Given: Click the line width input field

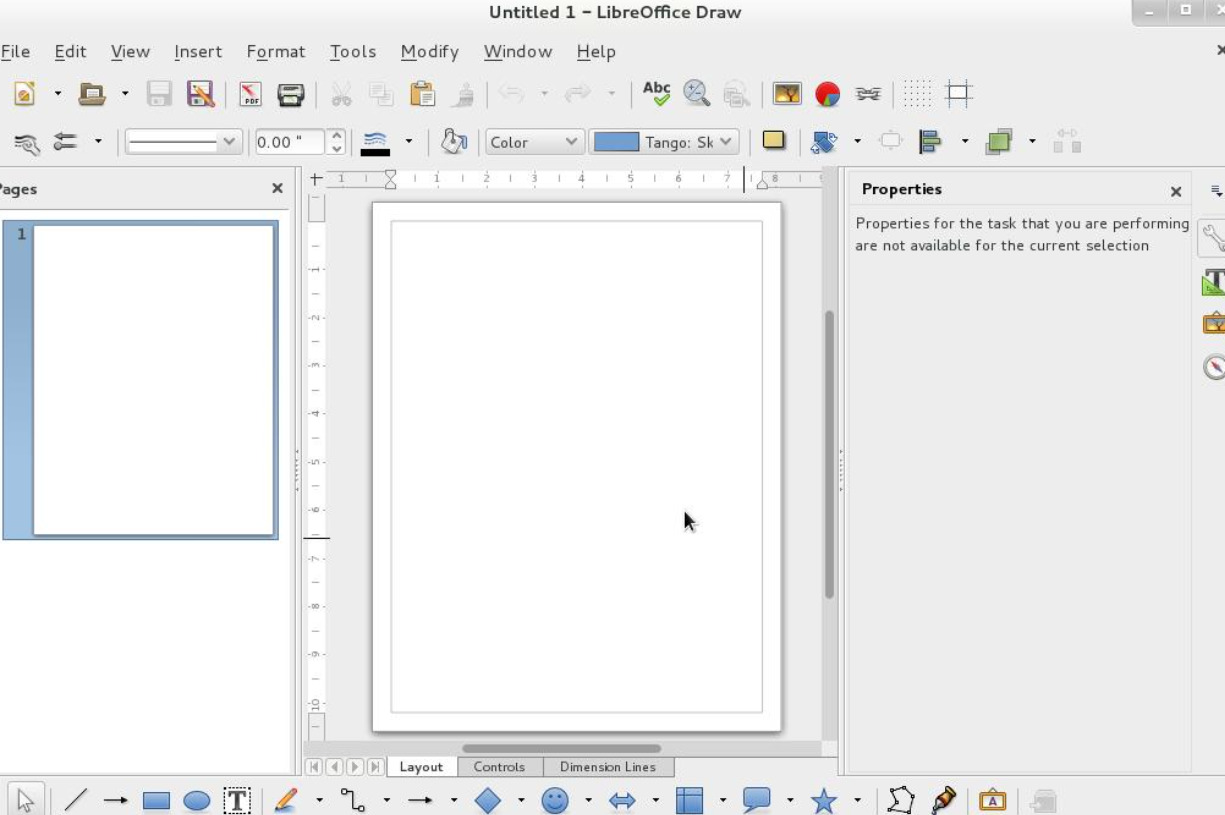Looking at the screenshot, I should click(x=290, y=142).
